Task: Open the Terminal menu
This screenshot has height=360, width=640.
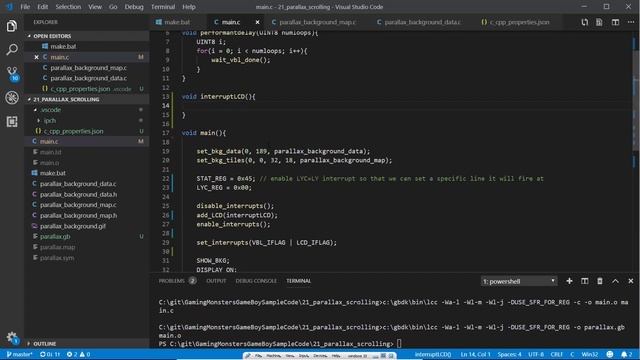Action: coord(163,7)
